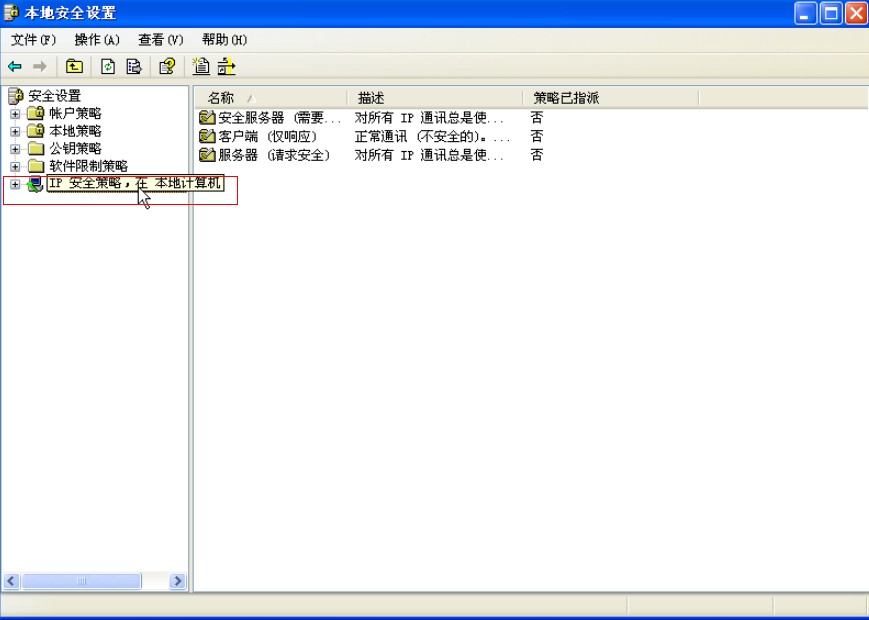The width and height of the screenshot is (869, 620).
Task: Expand the 公钥策略 tree node
Action: 15,149
